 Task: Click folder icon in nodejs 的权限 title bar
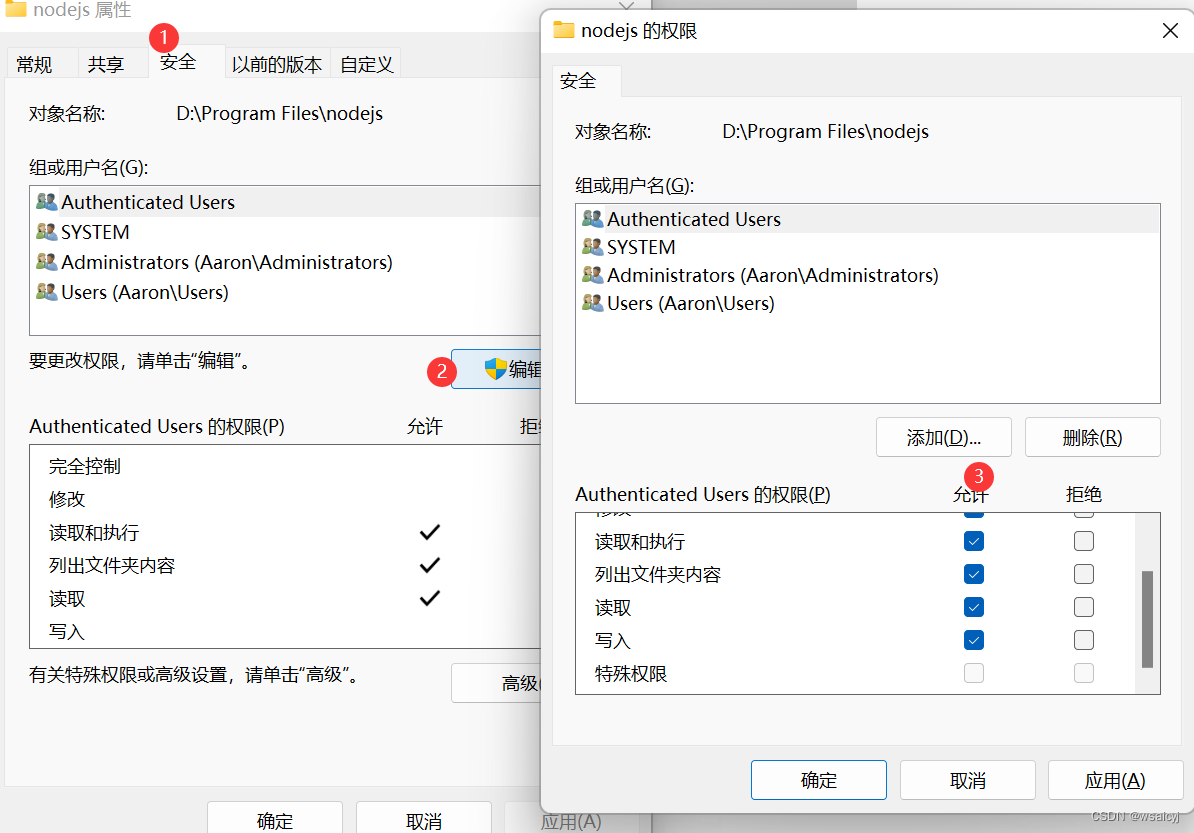[x=563, y=30]
